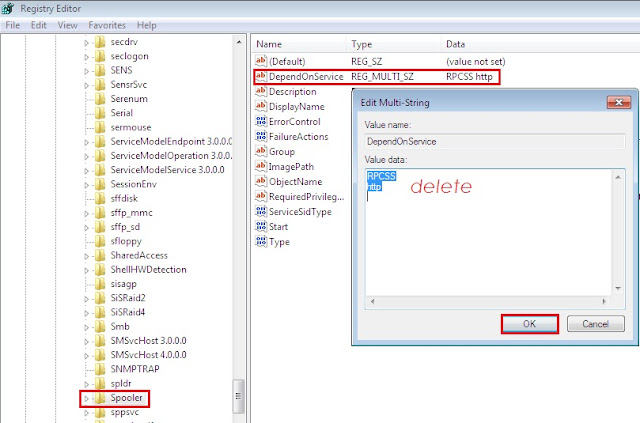The height and width of the screenshot is (423, 640).
Task: Click the ServiceSidType value icon
Action: [261, 211]
